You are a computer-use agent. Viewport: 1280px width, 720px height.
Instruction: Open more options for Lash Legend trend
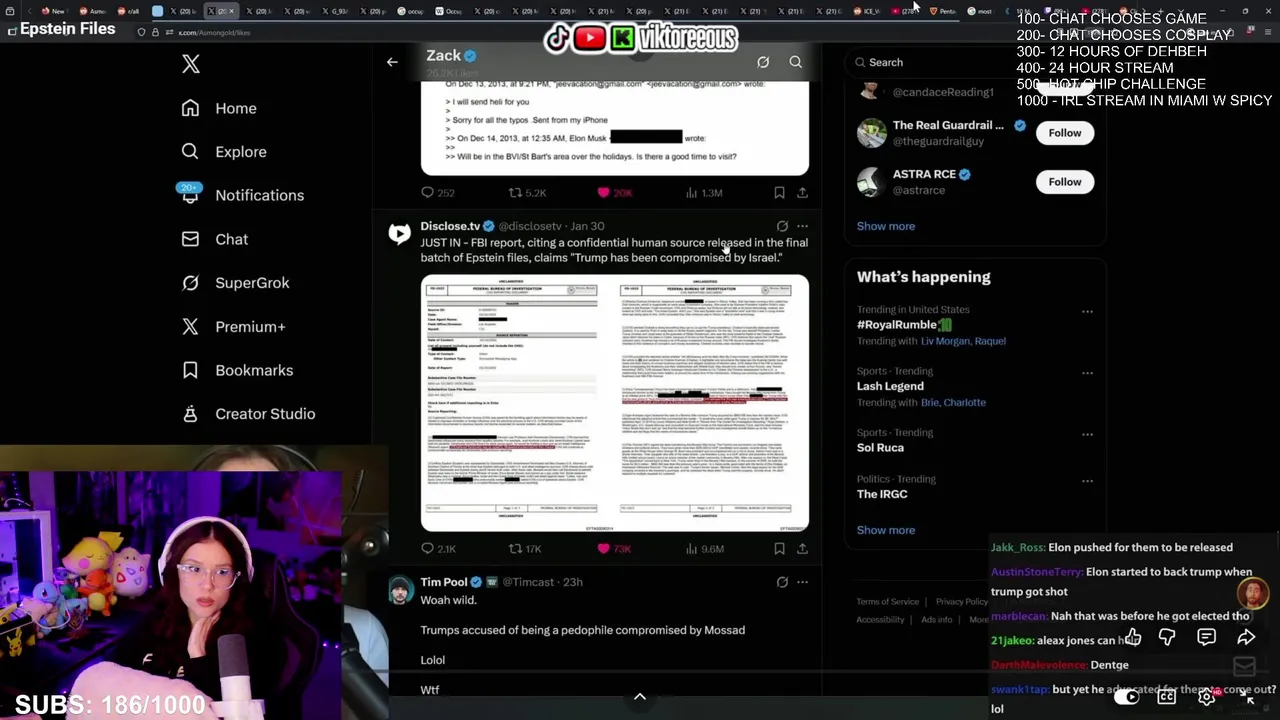(1087, 373)
